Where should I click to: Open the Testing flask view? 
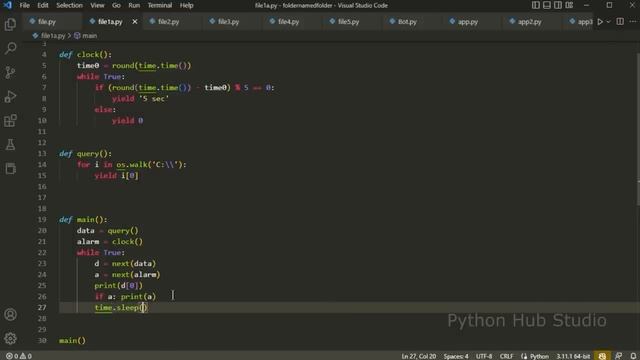tap(10, 144)
